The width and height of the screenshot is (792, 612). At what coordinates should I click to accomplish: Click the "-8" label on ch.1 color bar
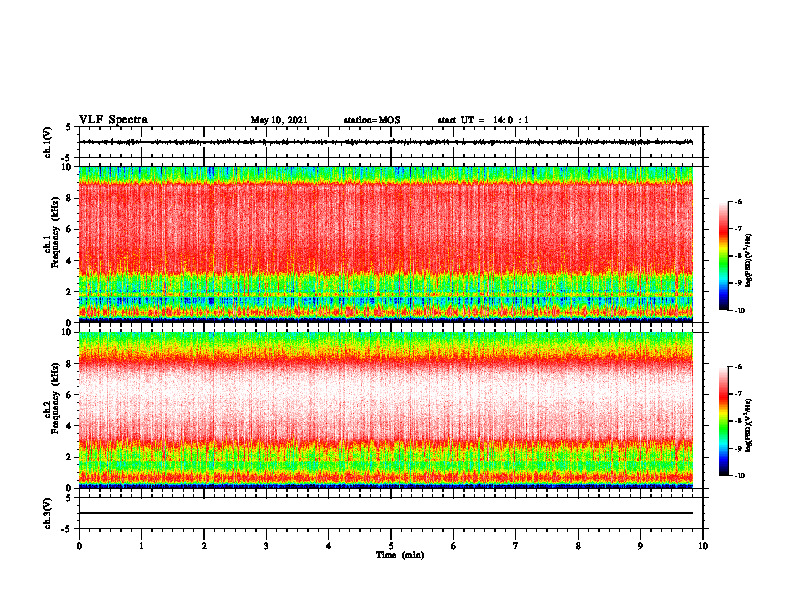tap(738, 256)
